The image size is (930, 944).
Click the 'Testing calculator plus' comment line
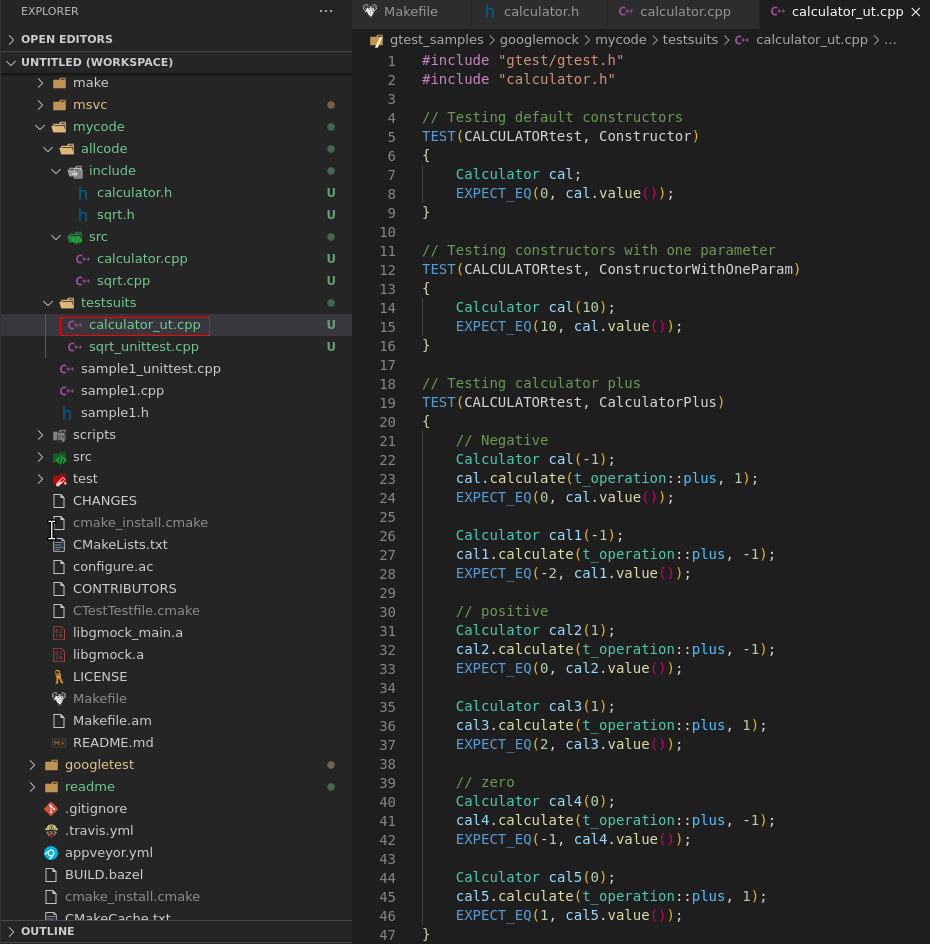pyautogui.click(x=531, y=384)
